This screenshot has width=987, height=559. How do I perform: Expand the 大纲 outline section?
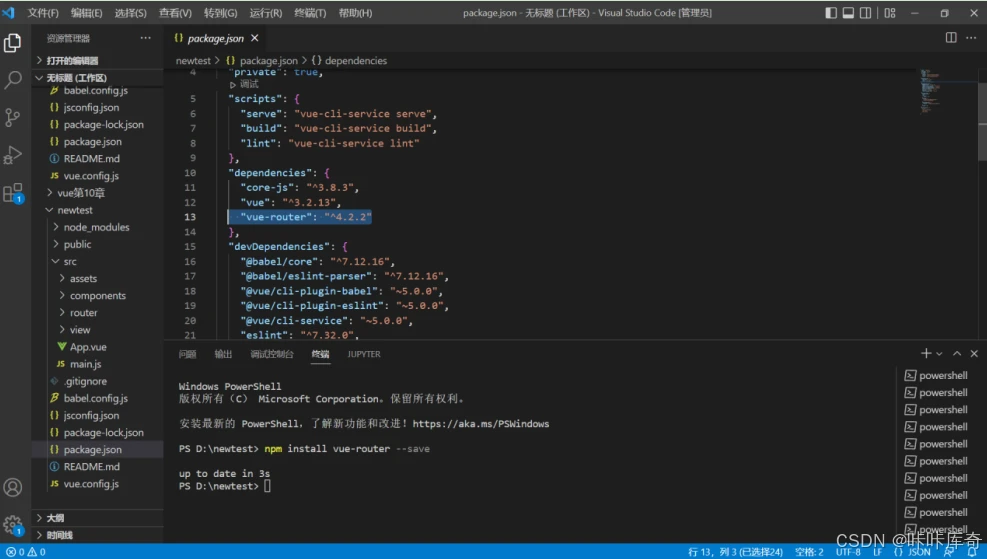(x=98, y=517)
